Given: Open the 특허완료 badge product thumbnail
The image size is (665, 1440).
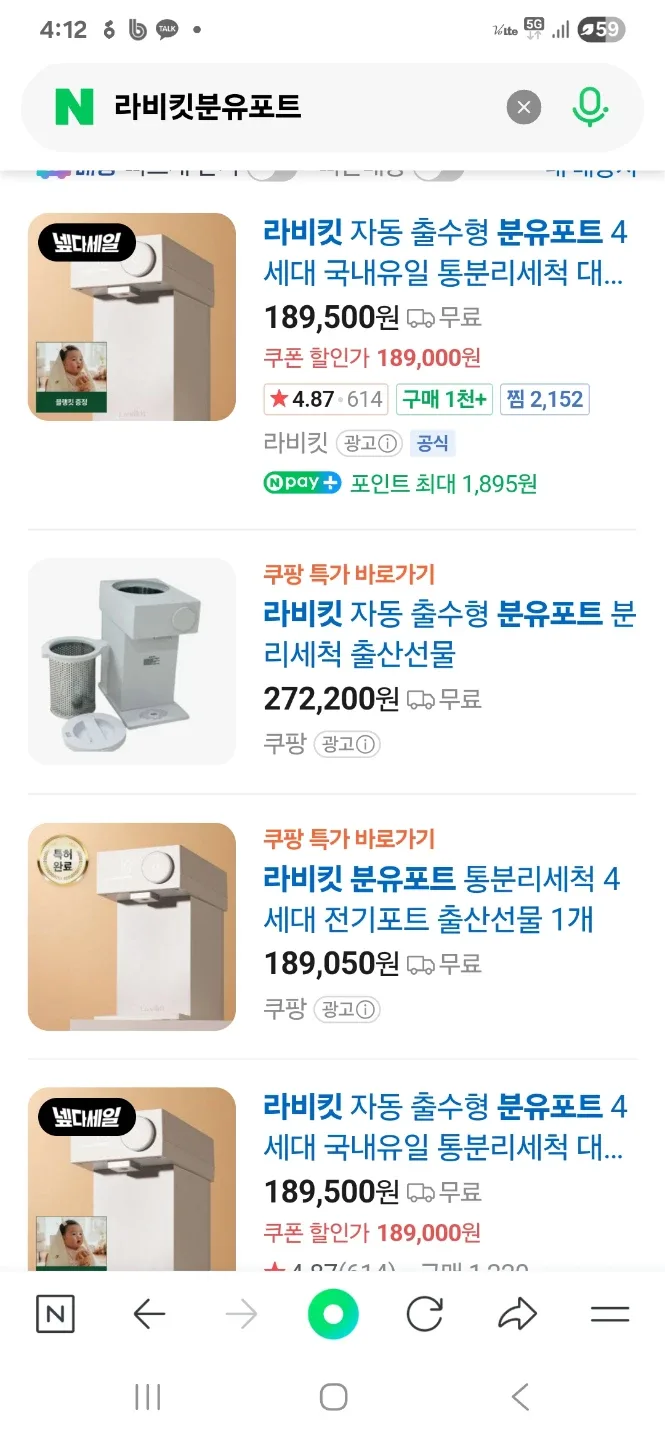Looking at the screenshot, I should 132,926.
